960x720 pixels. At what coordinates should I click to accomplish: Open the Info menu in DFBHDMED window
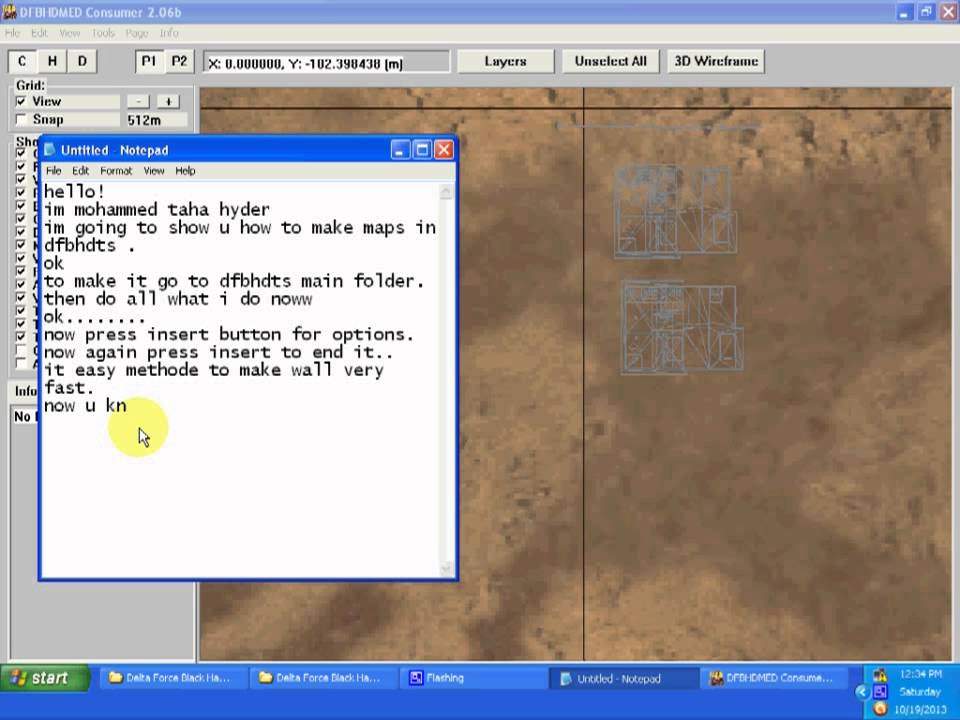pyautogui.click(x=169, y=33)
